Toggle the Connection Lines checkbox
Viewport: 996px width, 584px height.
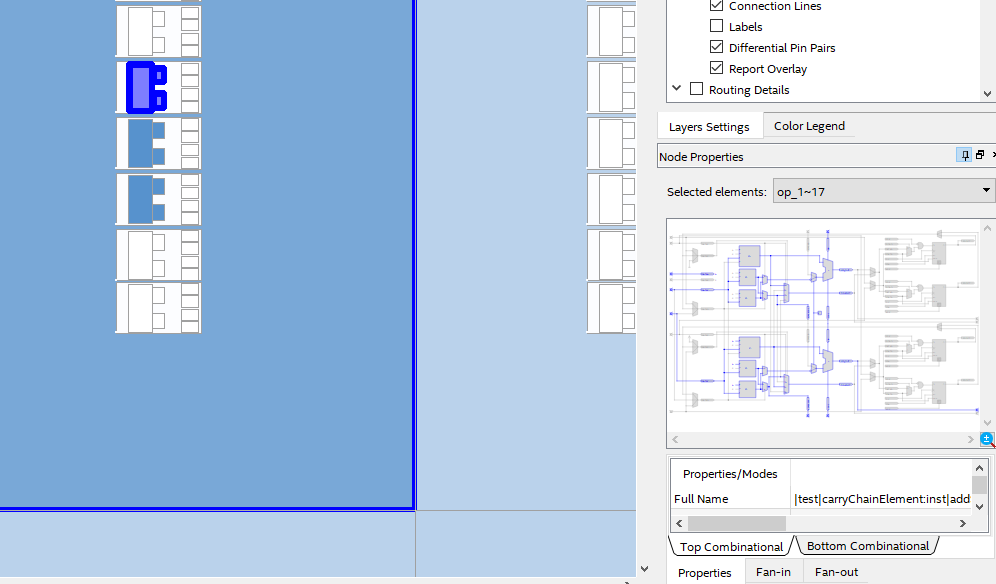pos(717,6)
